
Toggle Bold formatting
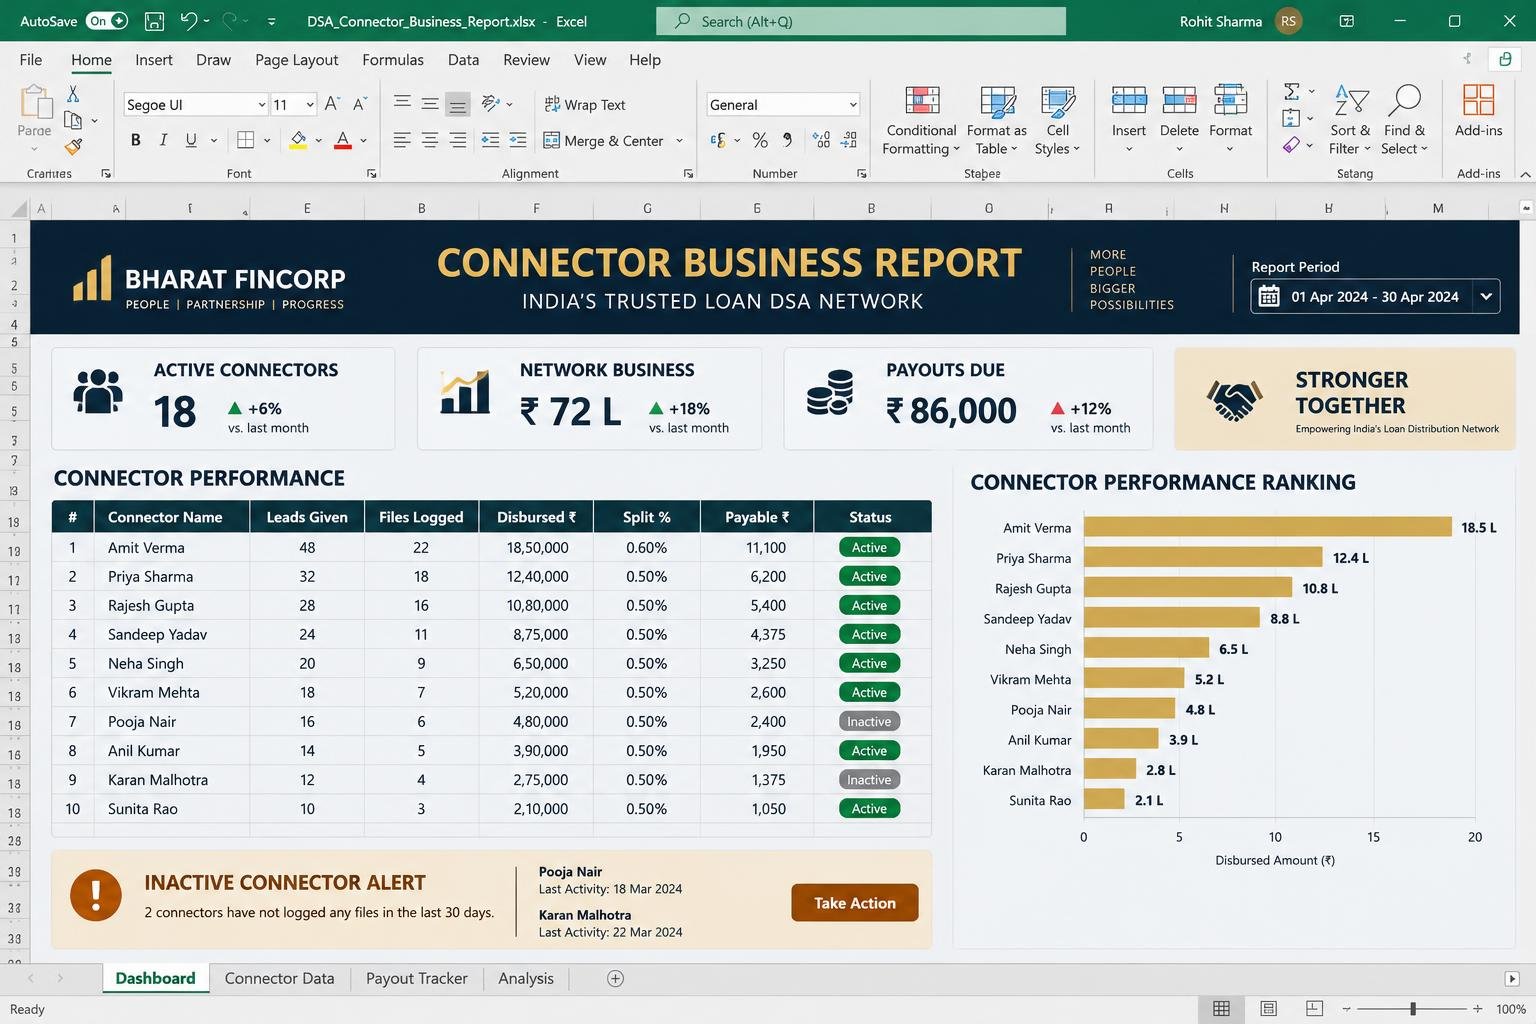136,140
